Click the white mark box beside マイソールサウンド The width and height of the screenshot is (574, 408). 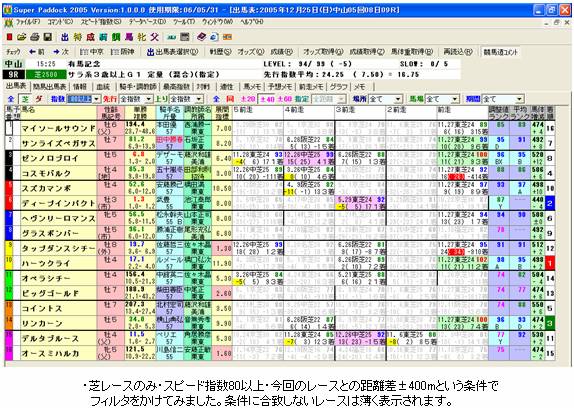tap(9, 128)
